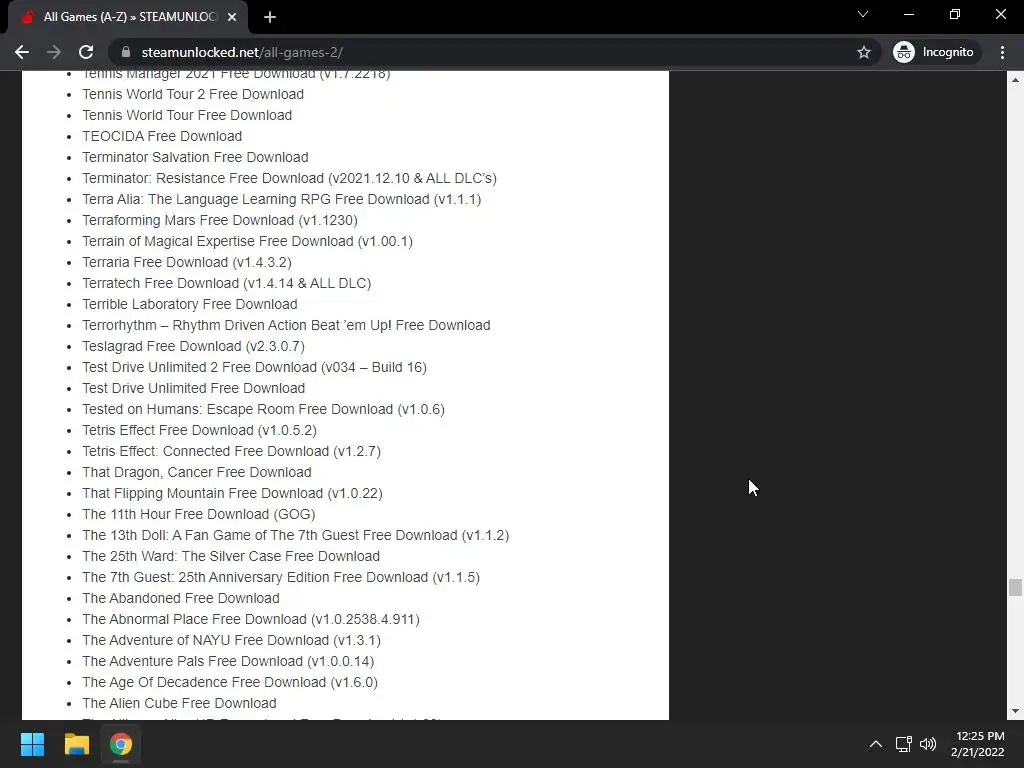The height and width of the screenshot is (768, 1024).
Task: Open The Abandoned Free Download link
Action: tap(181, 598)
